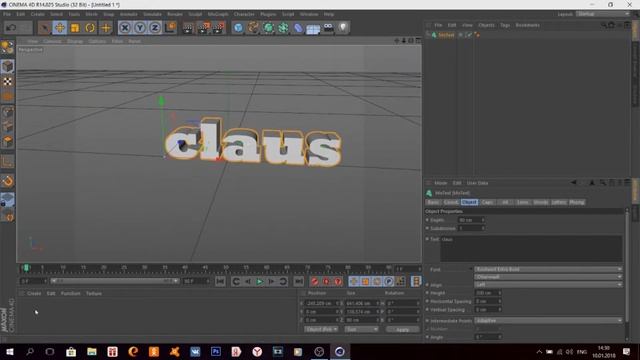The height and width of the screenshot is (360, 640).
Task: Open the Layout dropdown at top right
Action: click(603, 14)
